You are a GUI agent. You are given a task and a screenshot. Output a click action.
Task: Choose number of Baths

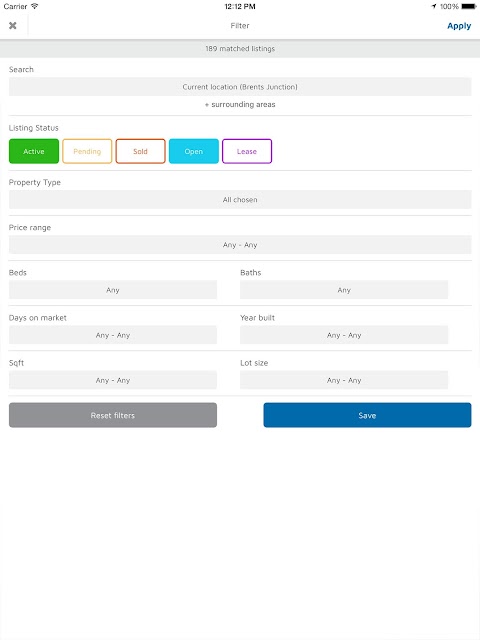tap(344, 290)
